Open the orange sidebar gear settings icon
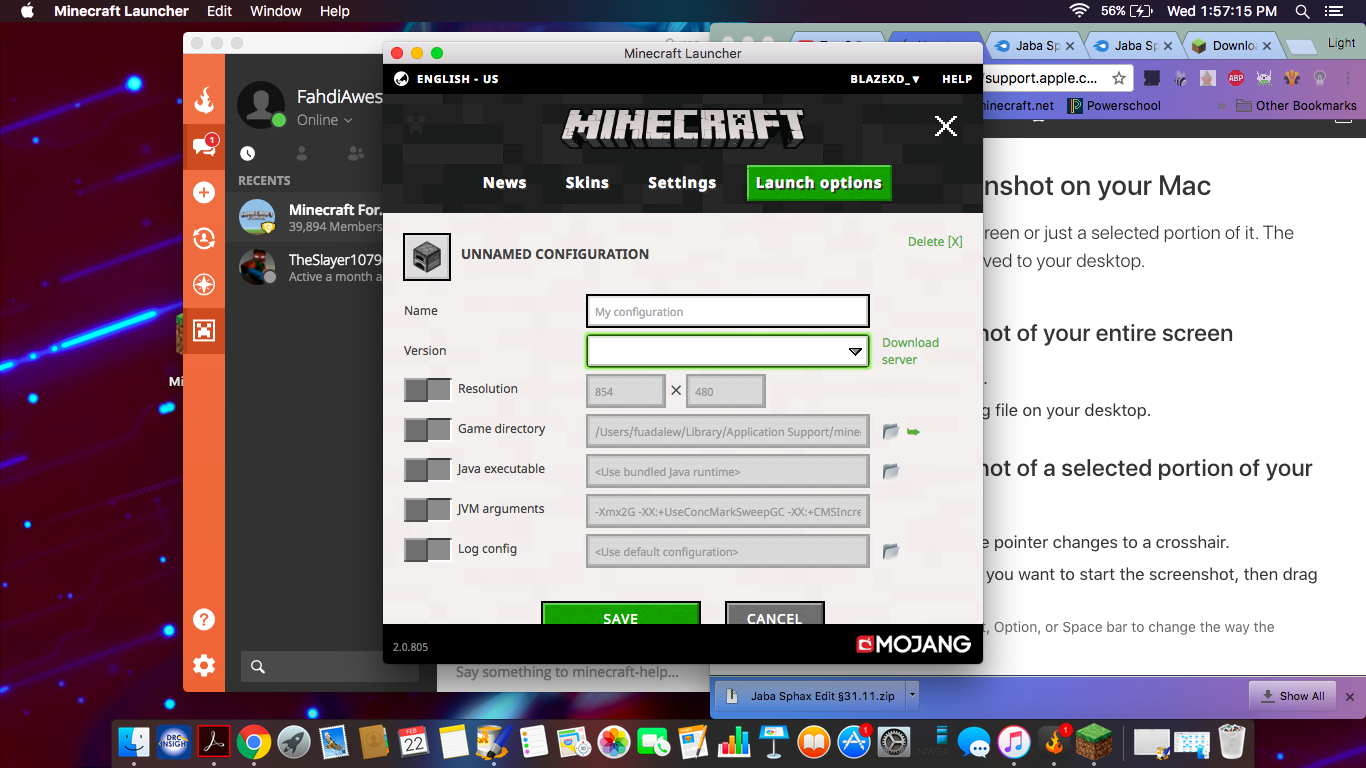Viewport: 1366px width, 768px height. pyautogui.click(x=204, y=665)
